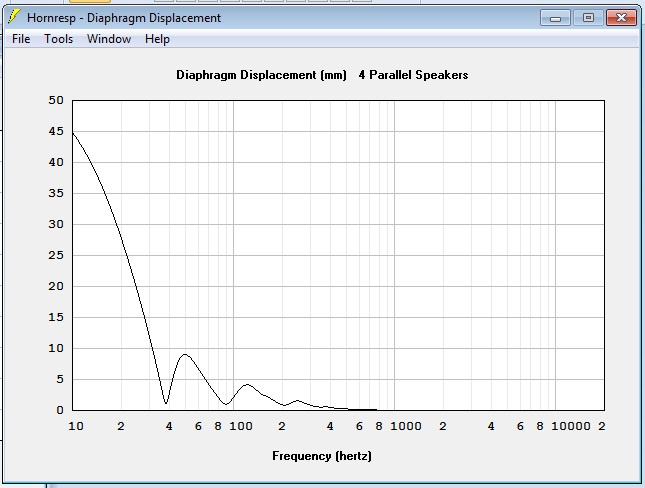Close the Hornresp Diaphragm Displacement window
Viewport: 645px width, 488px height.
(x=621, y=18)
